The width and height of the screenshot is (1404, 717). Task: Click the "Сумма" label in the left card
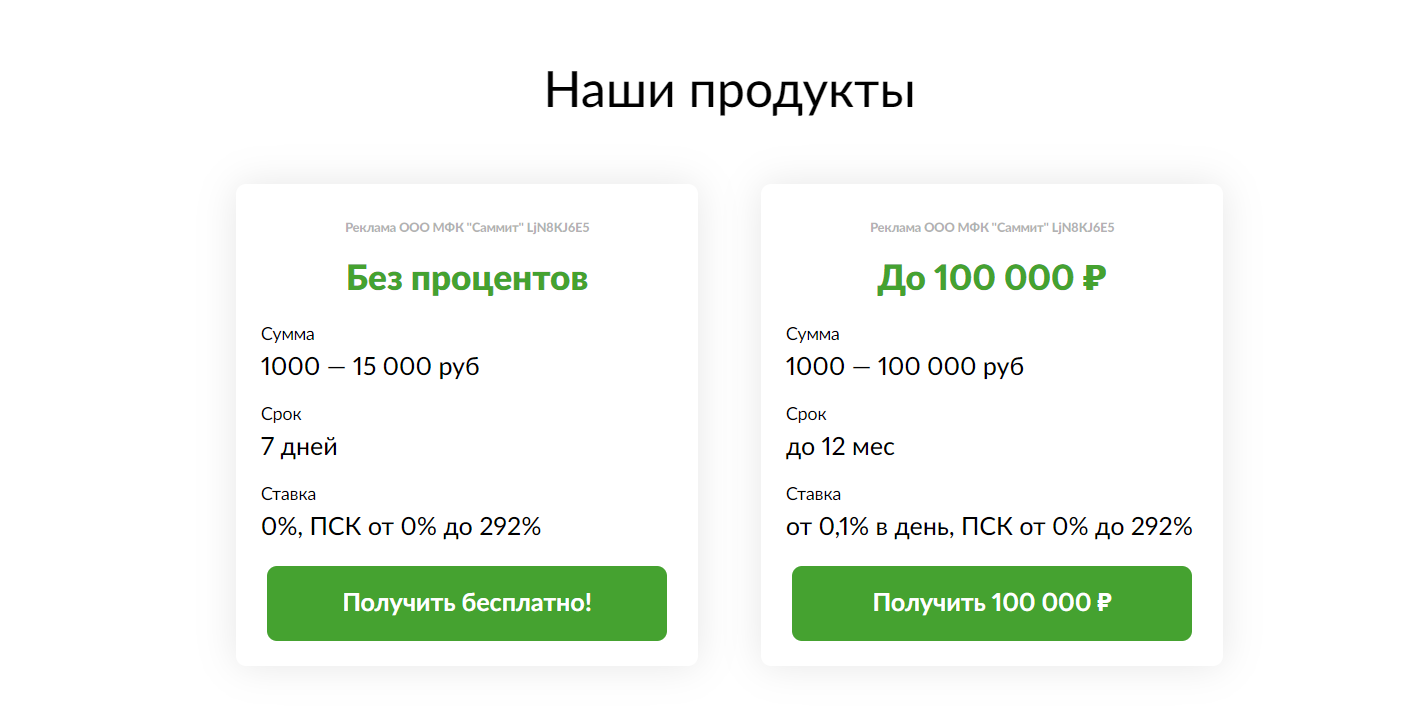pyautogui.click(x=287, y=334)
